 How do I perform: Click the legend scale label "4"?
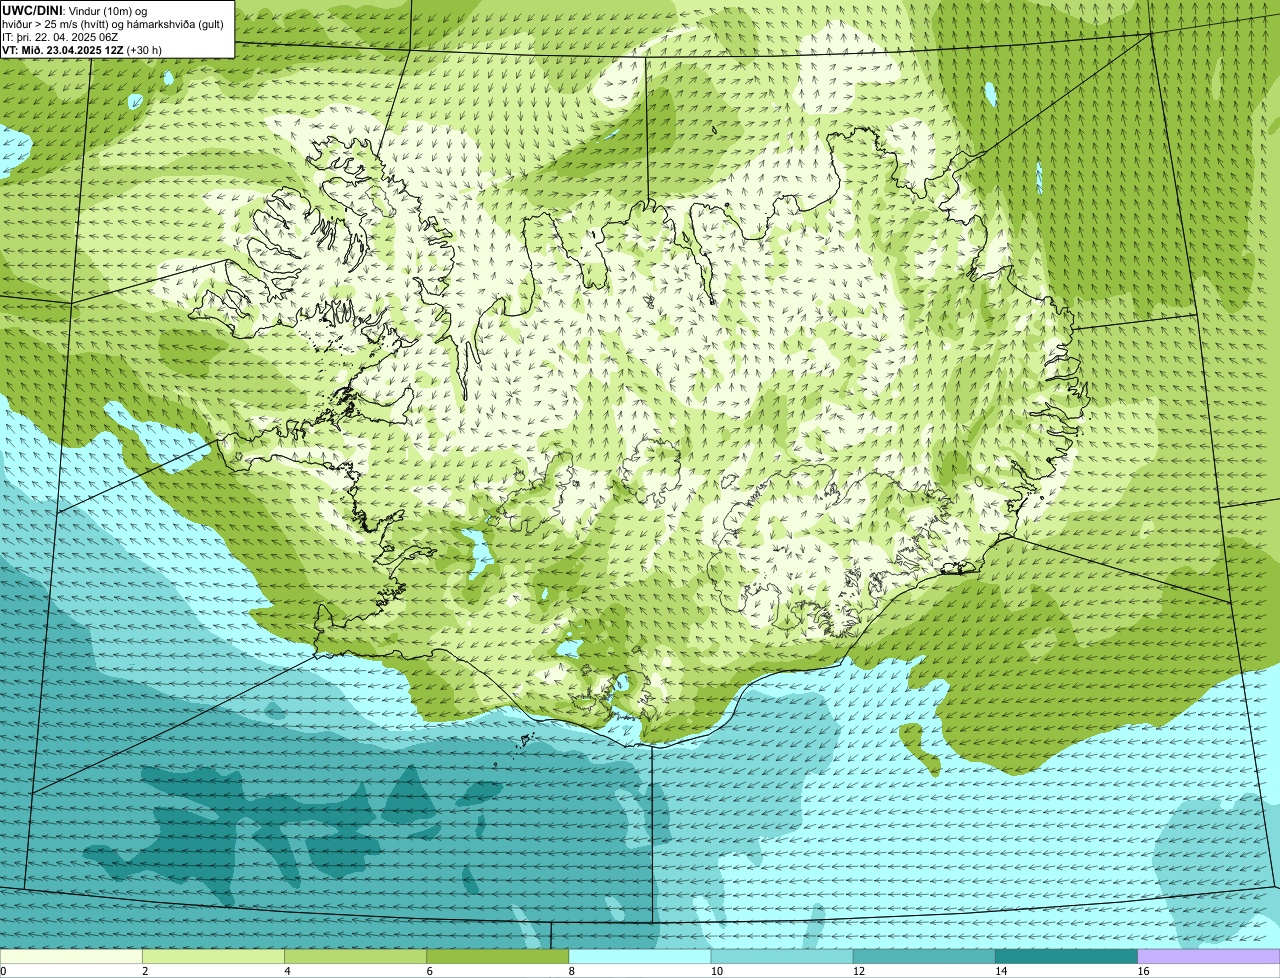point(287,971)
